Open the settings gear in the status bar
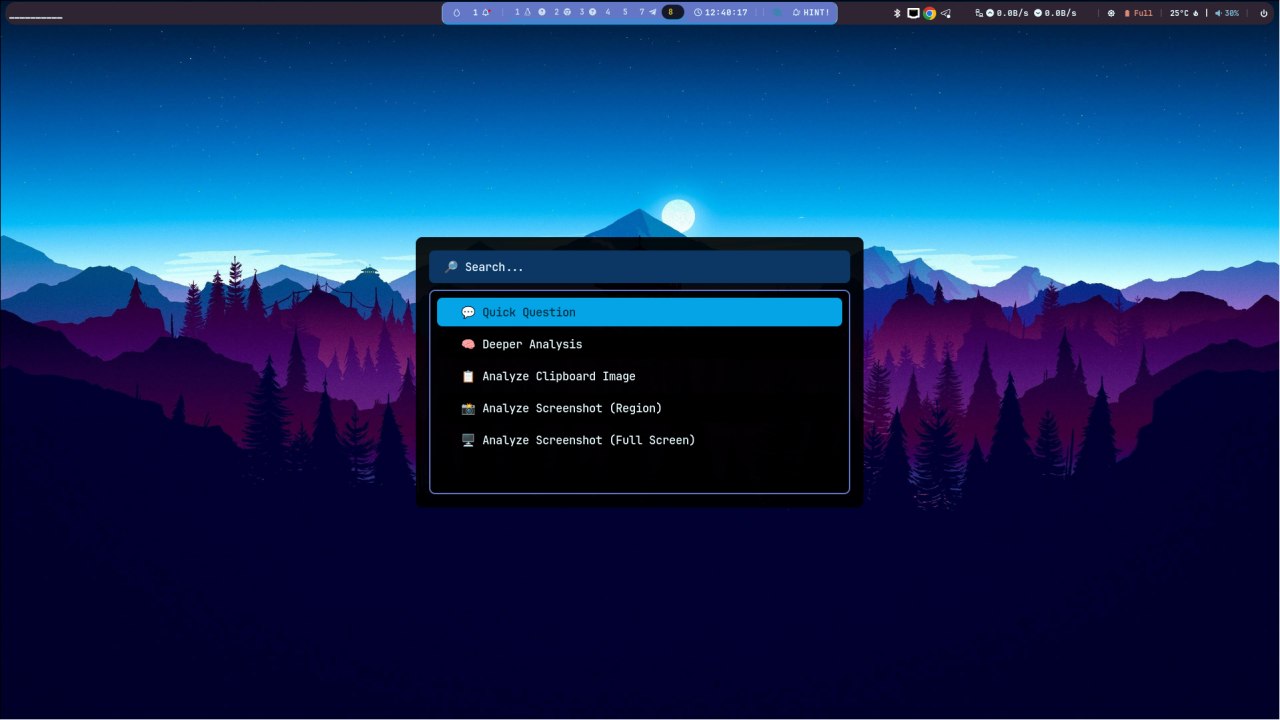 (1111, 13)
